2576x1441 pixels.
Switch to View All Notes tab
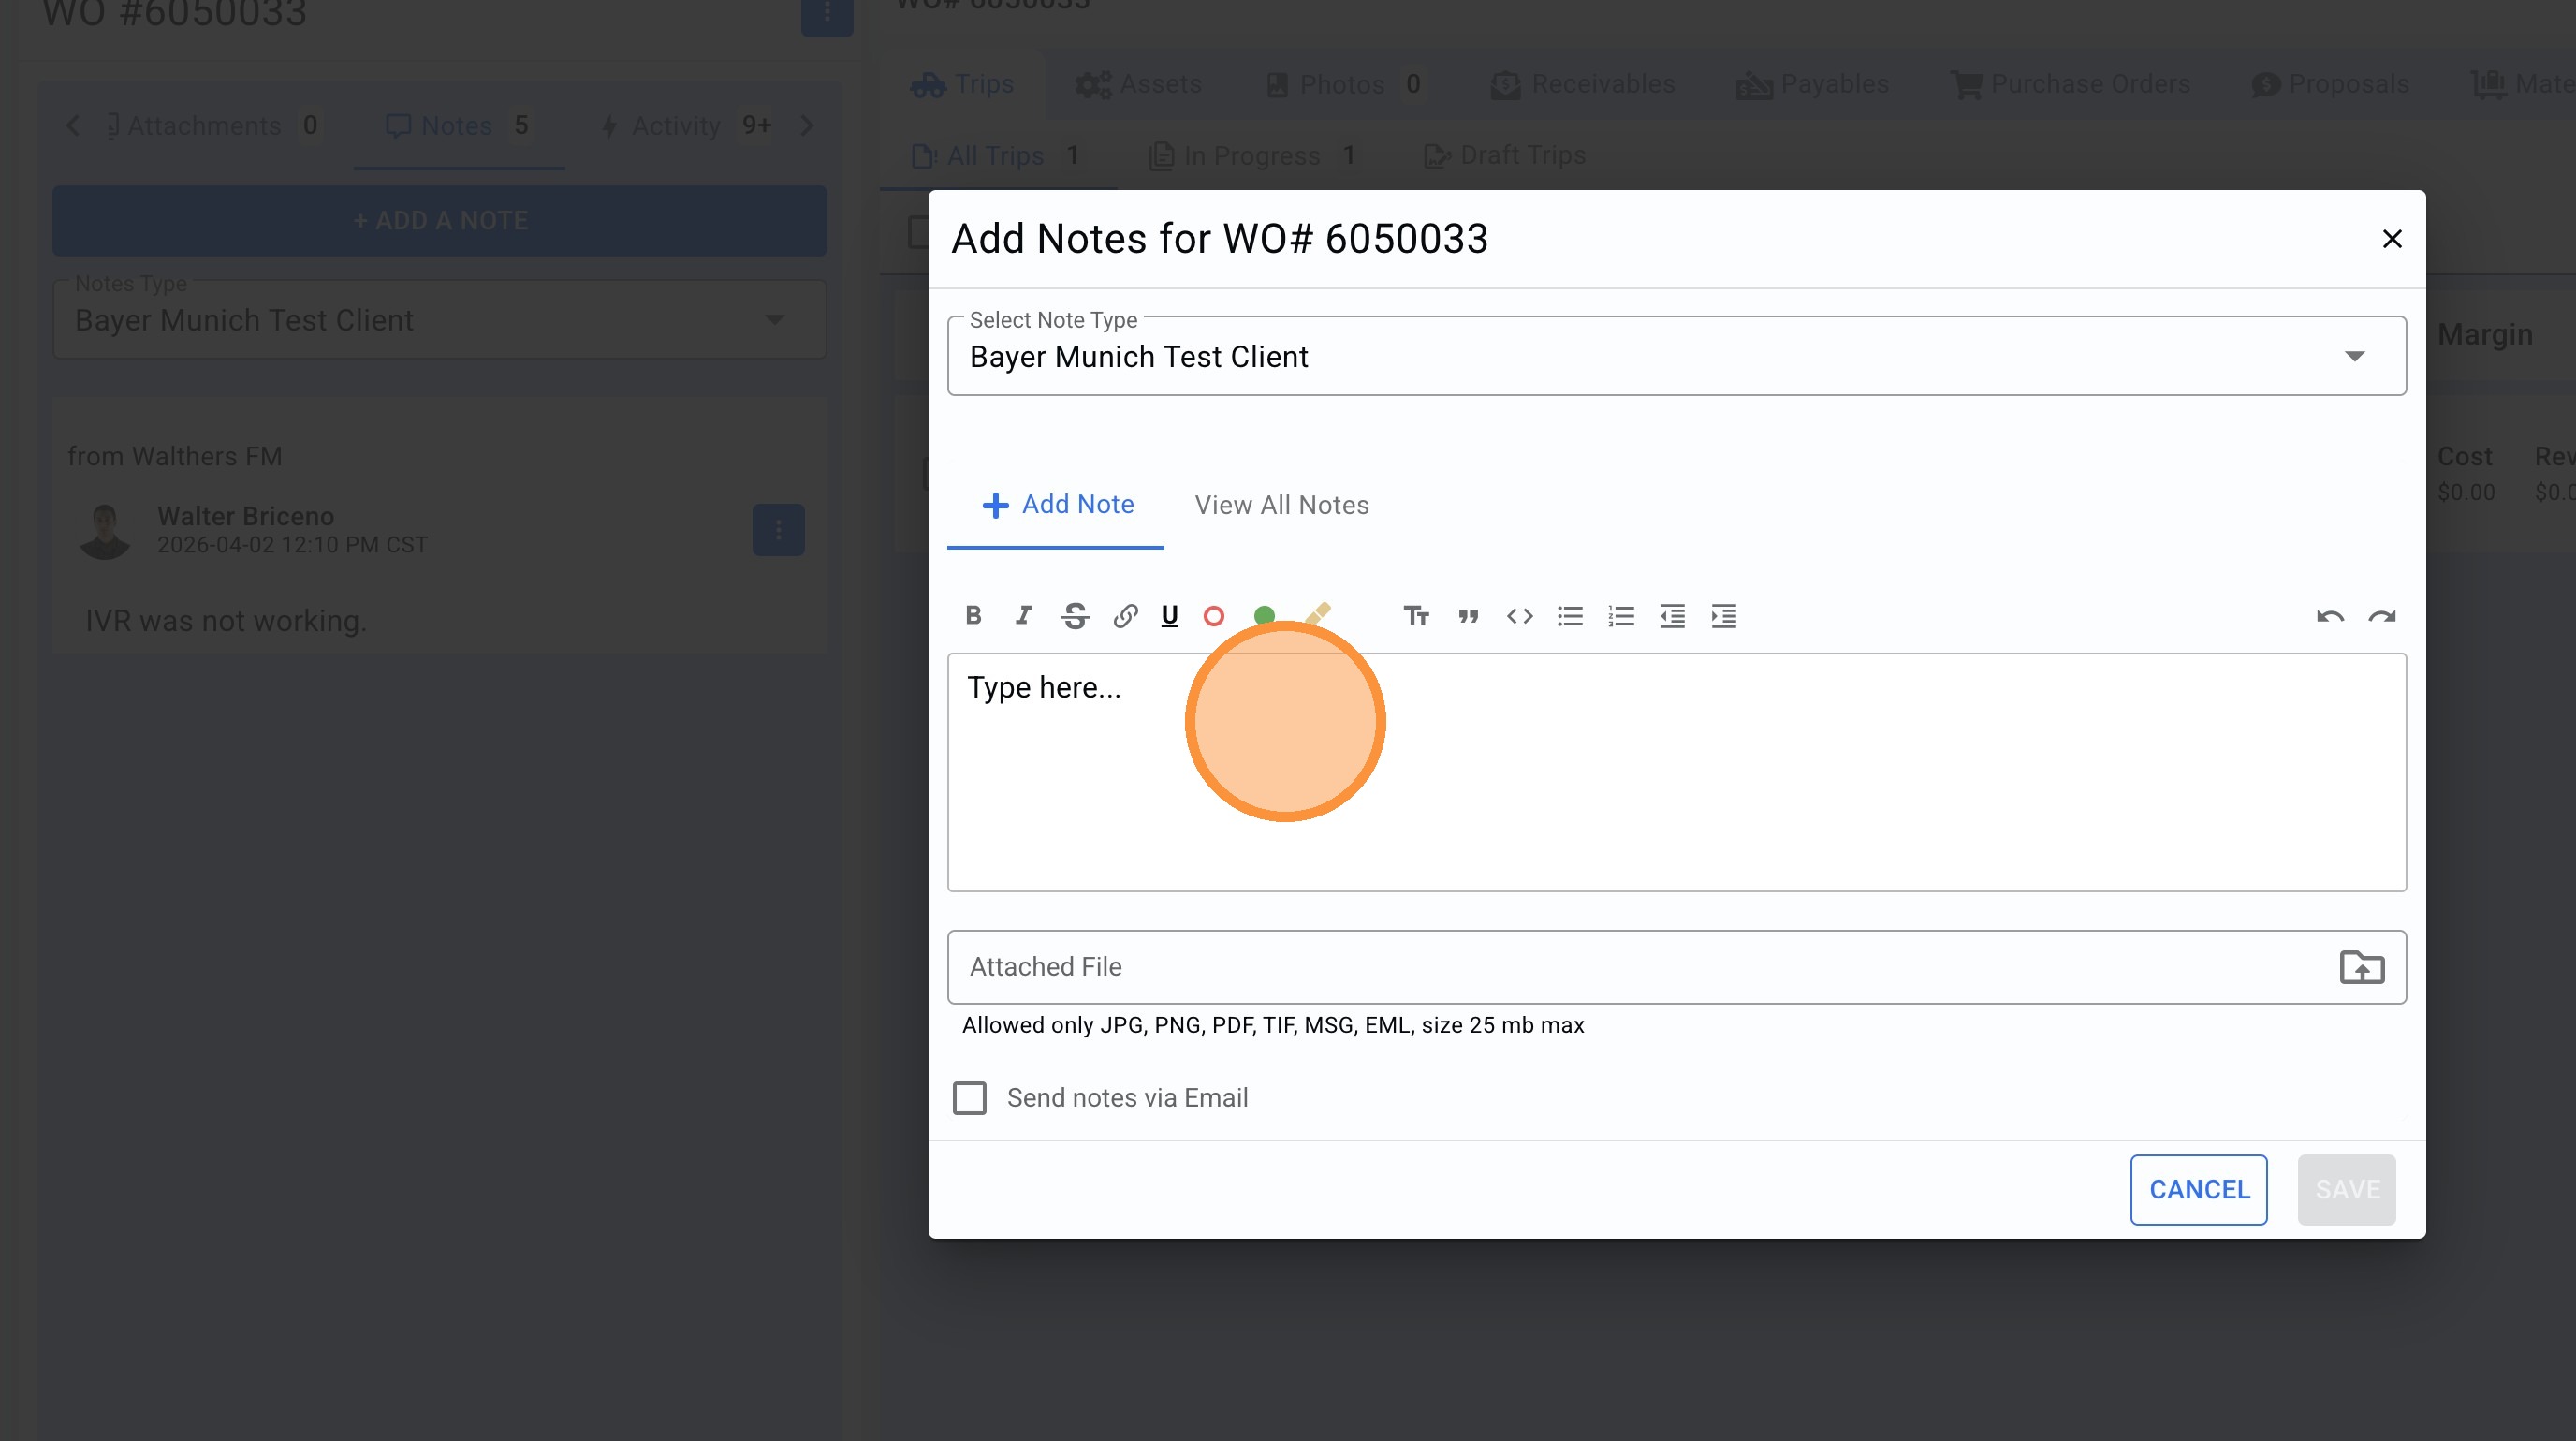click(1281, 505)
